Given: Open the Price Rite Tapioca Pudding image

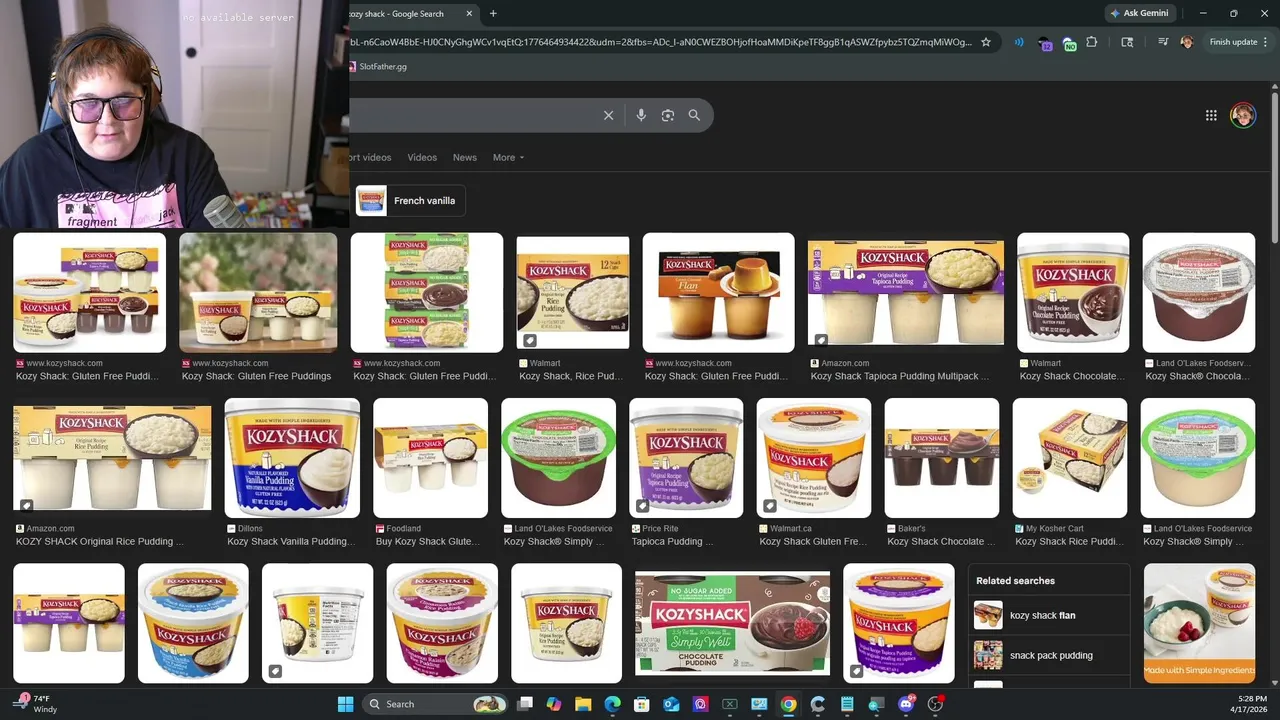Looking at the screenshot, I should point(686,458).
